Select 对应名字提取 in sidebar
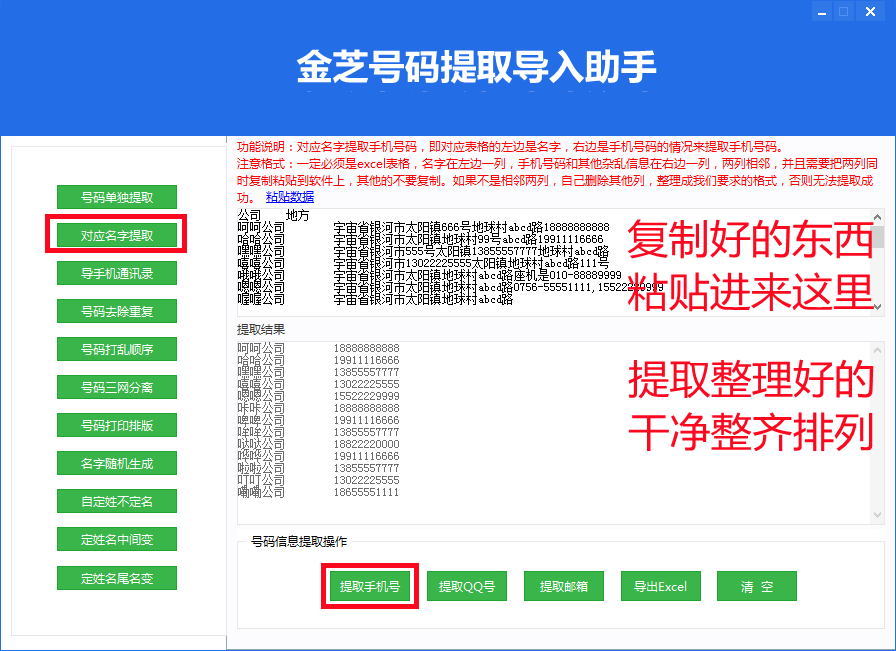This screenshot has height=651, width=896. click(x=117, y=235)
